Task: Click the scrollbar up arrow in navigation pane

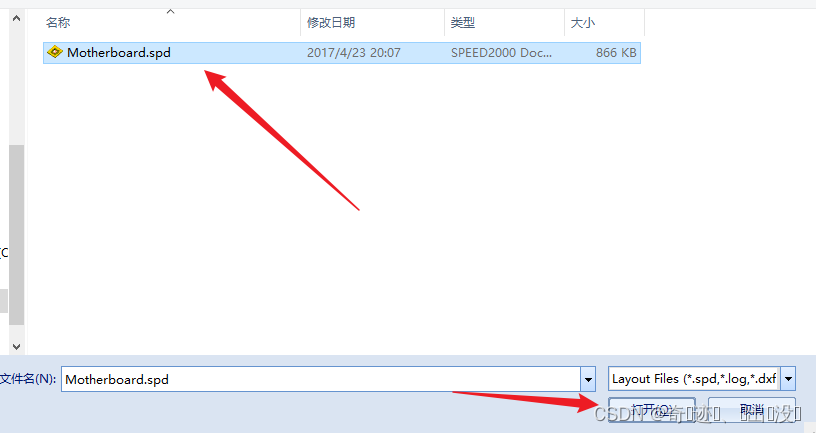Action: (x=16, y=19)
